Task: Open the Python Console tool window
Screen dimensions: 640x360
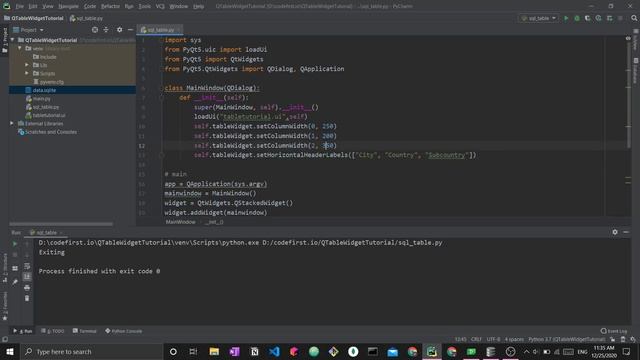Action: 123,331
